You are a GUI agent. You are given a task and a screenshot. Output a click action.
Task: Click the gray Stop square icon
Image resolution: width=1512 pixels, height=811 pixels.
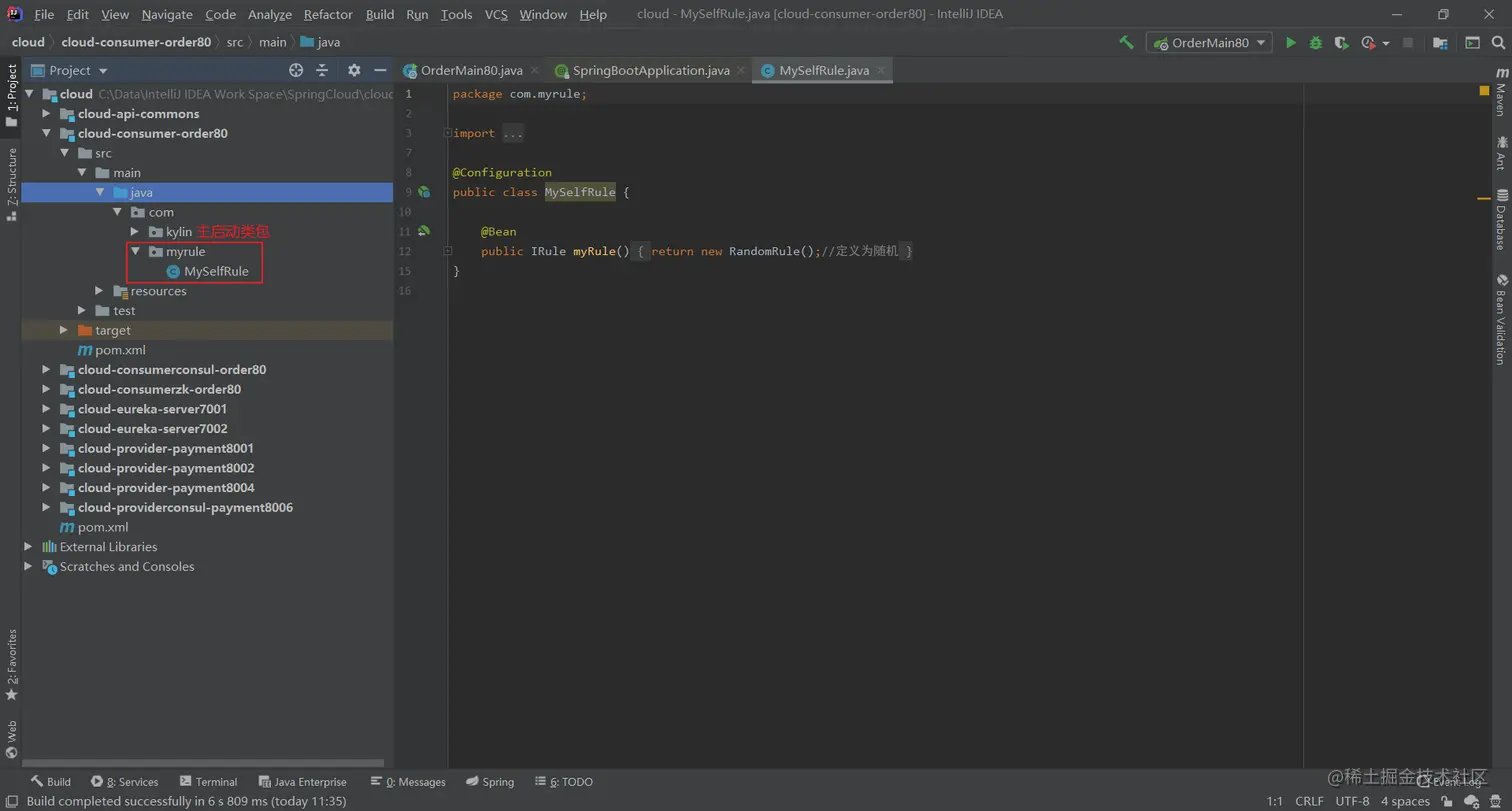[x=1408, y=43]
